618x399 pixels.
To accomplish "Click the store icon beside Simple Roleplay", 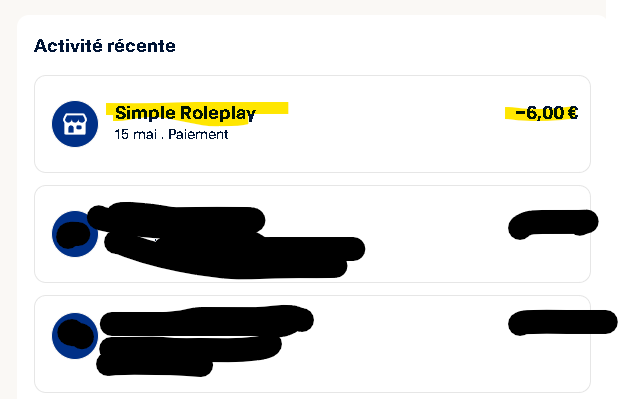I will pos(75,124).
